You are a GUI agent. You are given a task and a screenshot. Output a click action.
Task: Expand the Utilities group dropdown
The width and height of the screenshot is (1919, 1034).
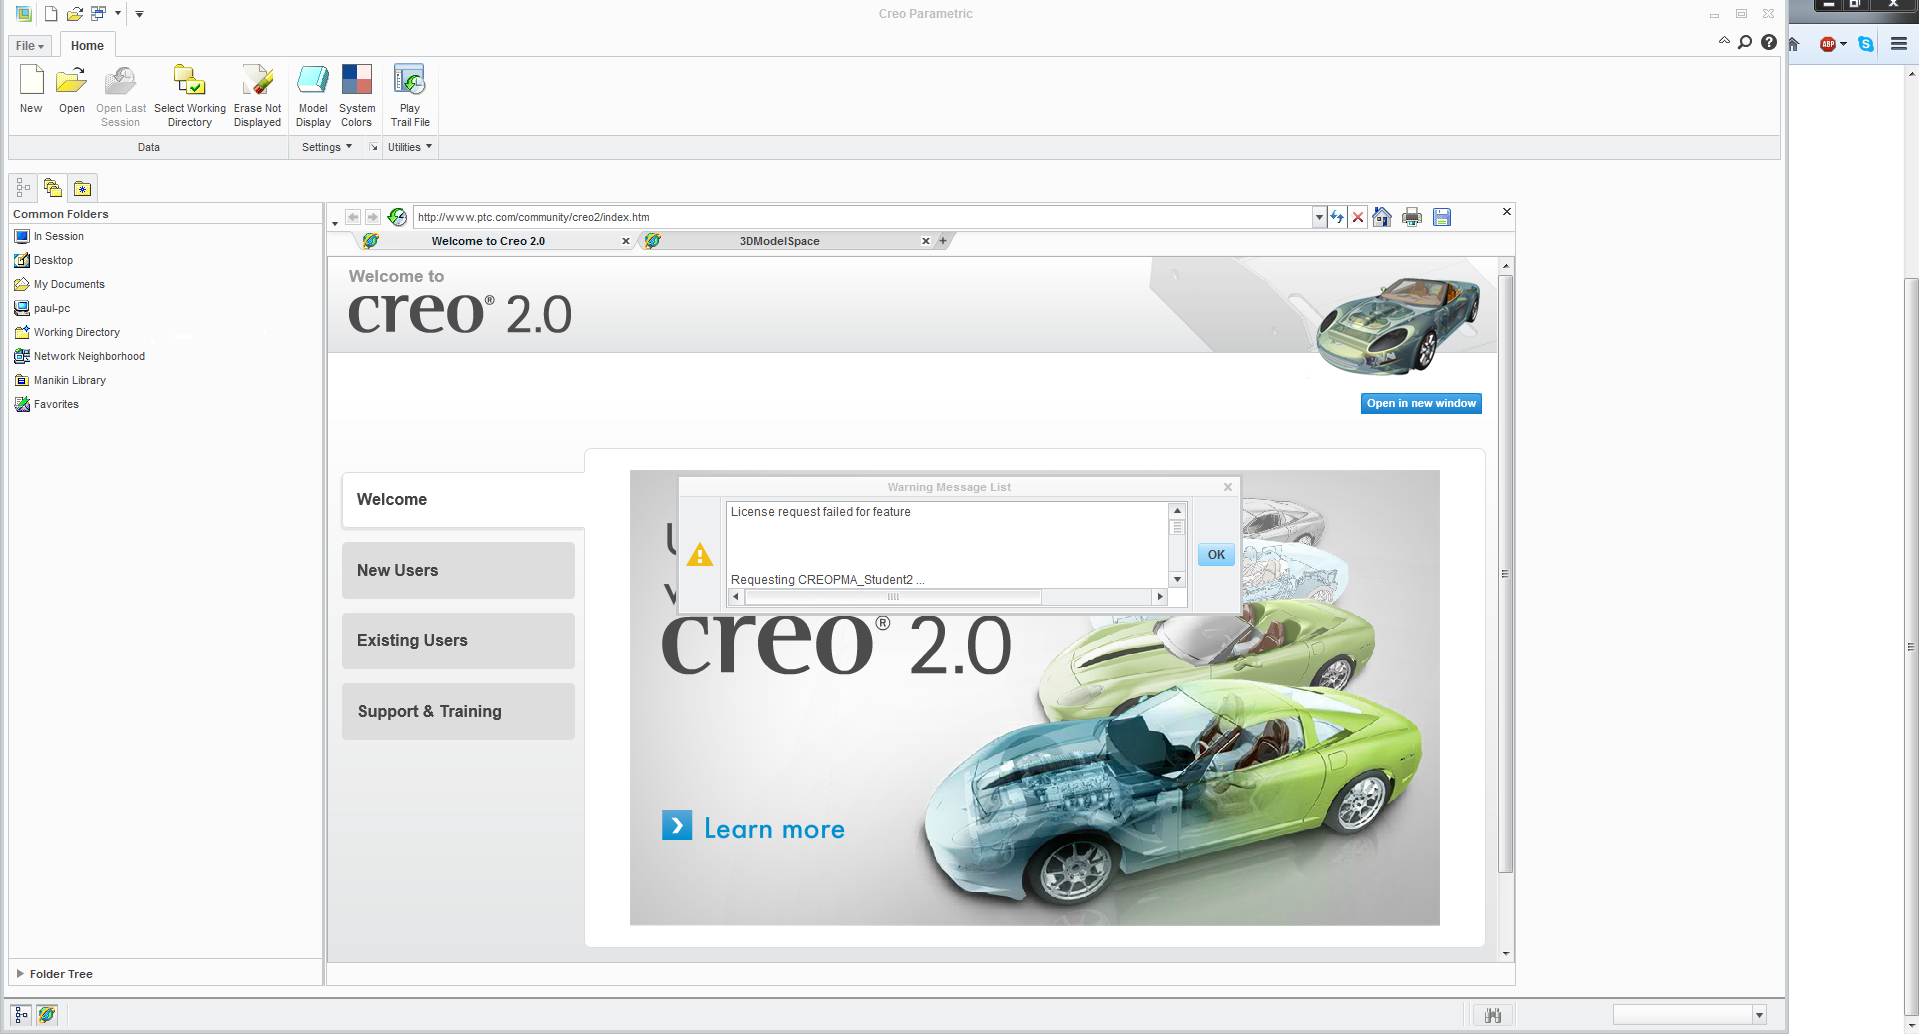(x=410, y=147)
